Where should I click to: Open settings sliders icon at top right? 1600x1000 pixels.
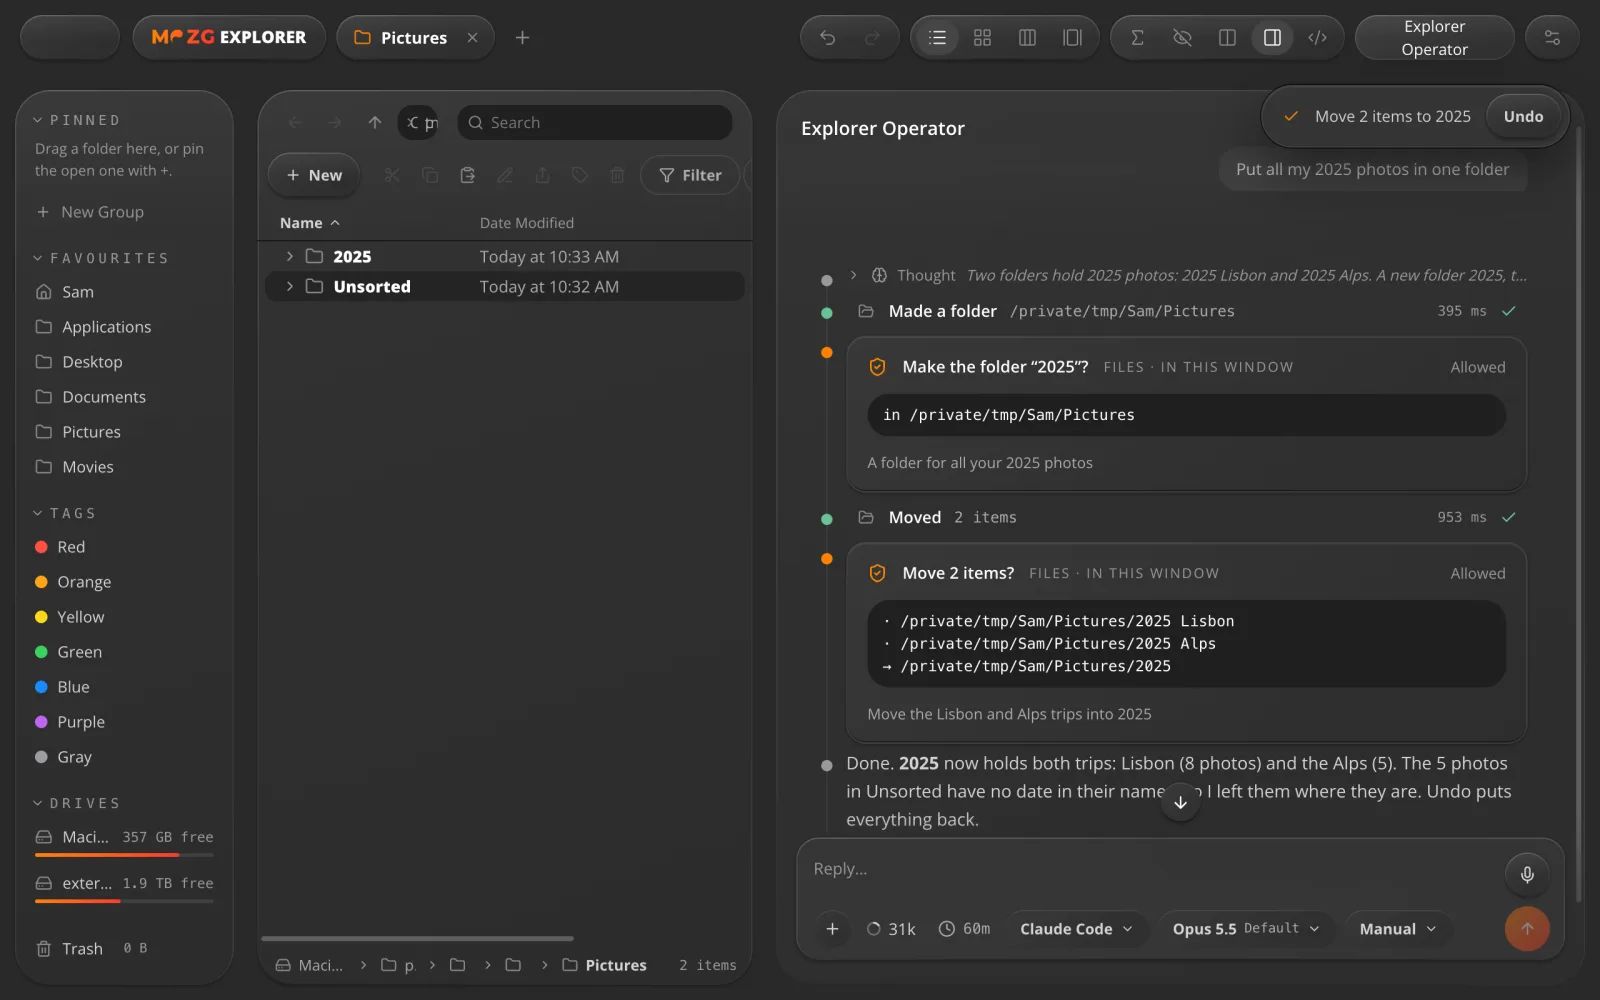click(1552, 38)
